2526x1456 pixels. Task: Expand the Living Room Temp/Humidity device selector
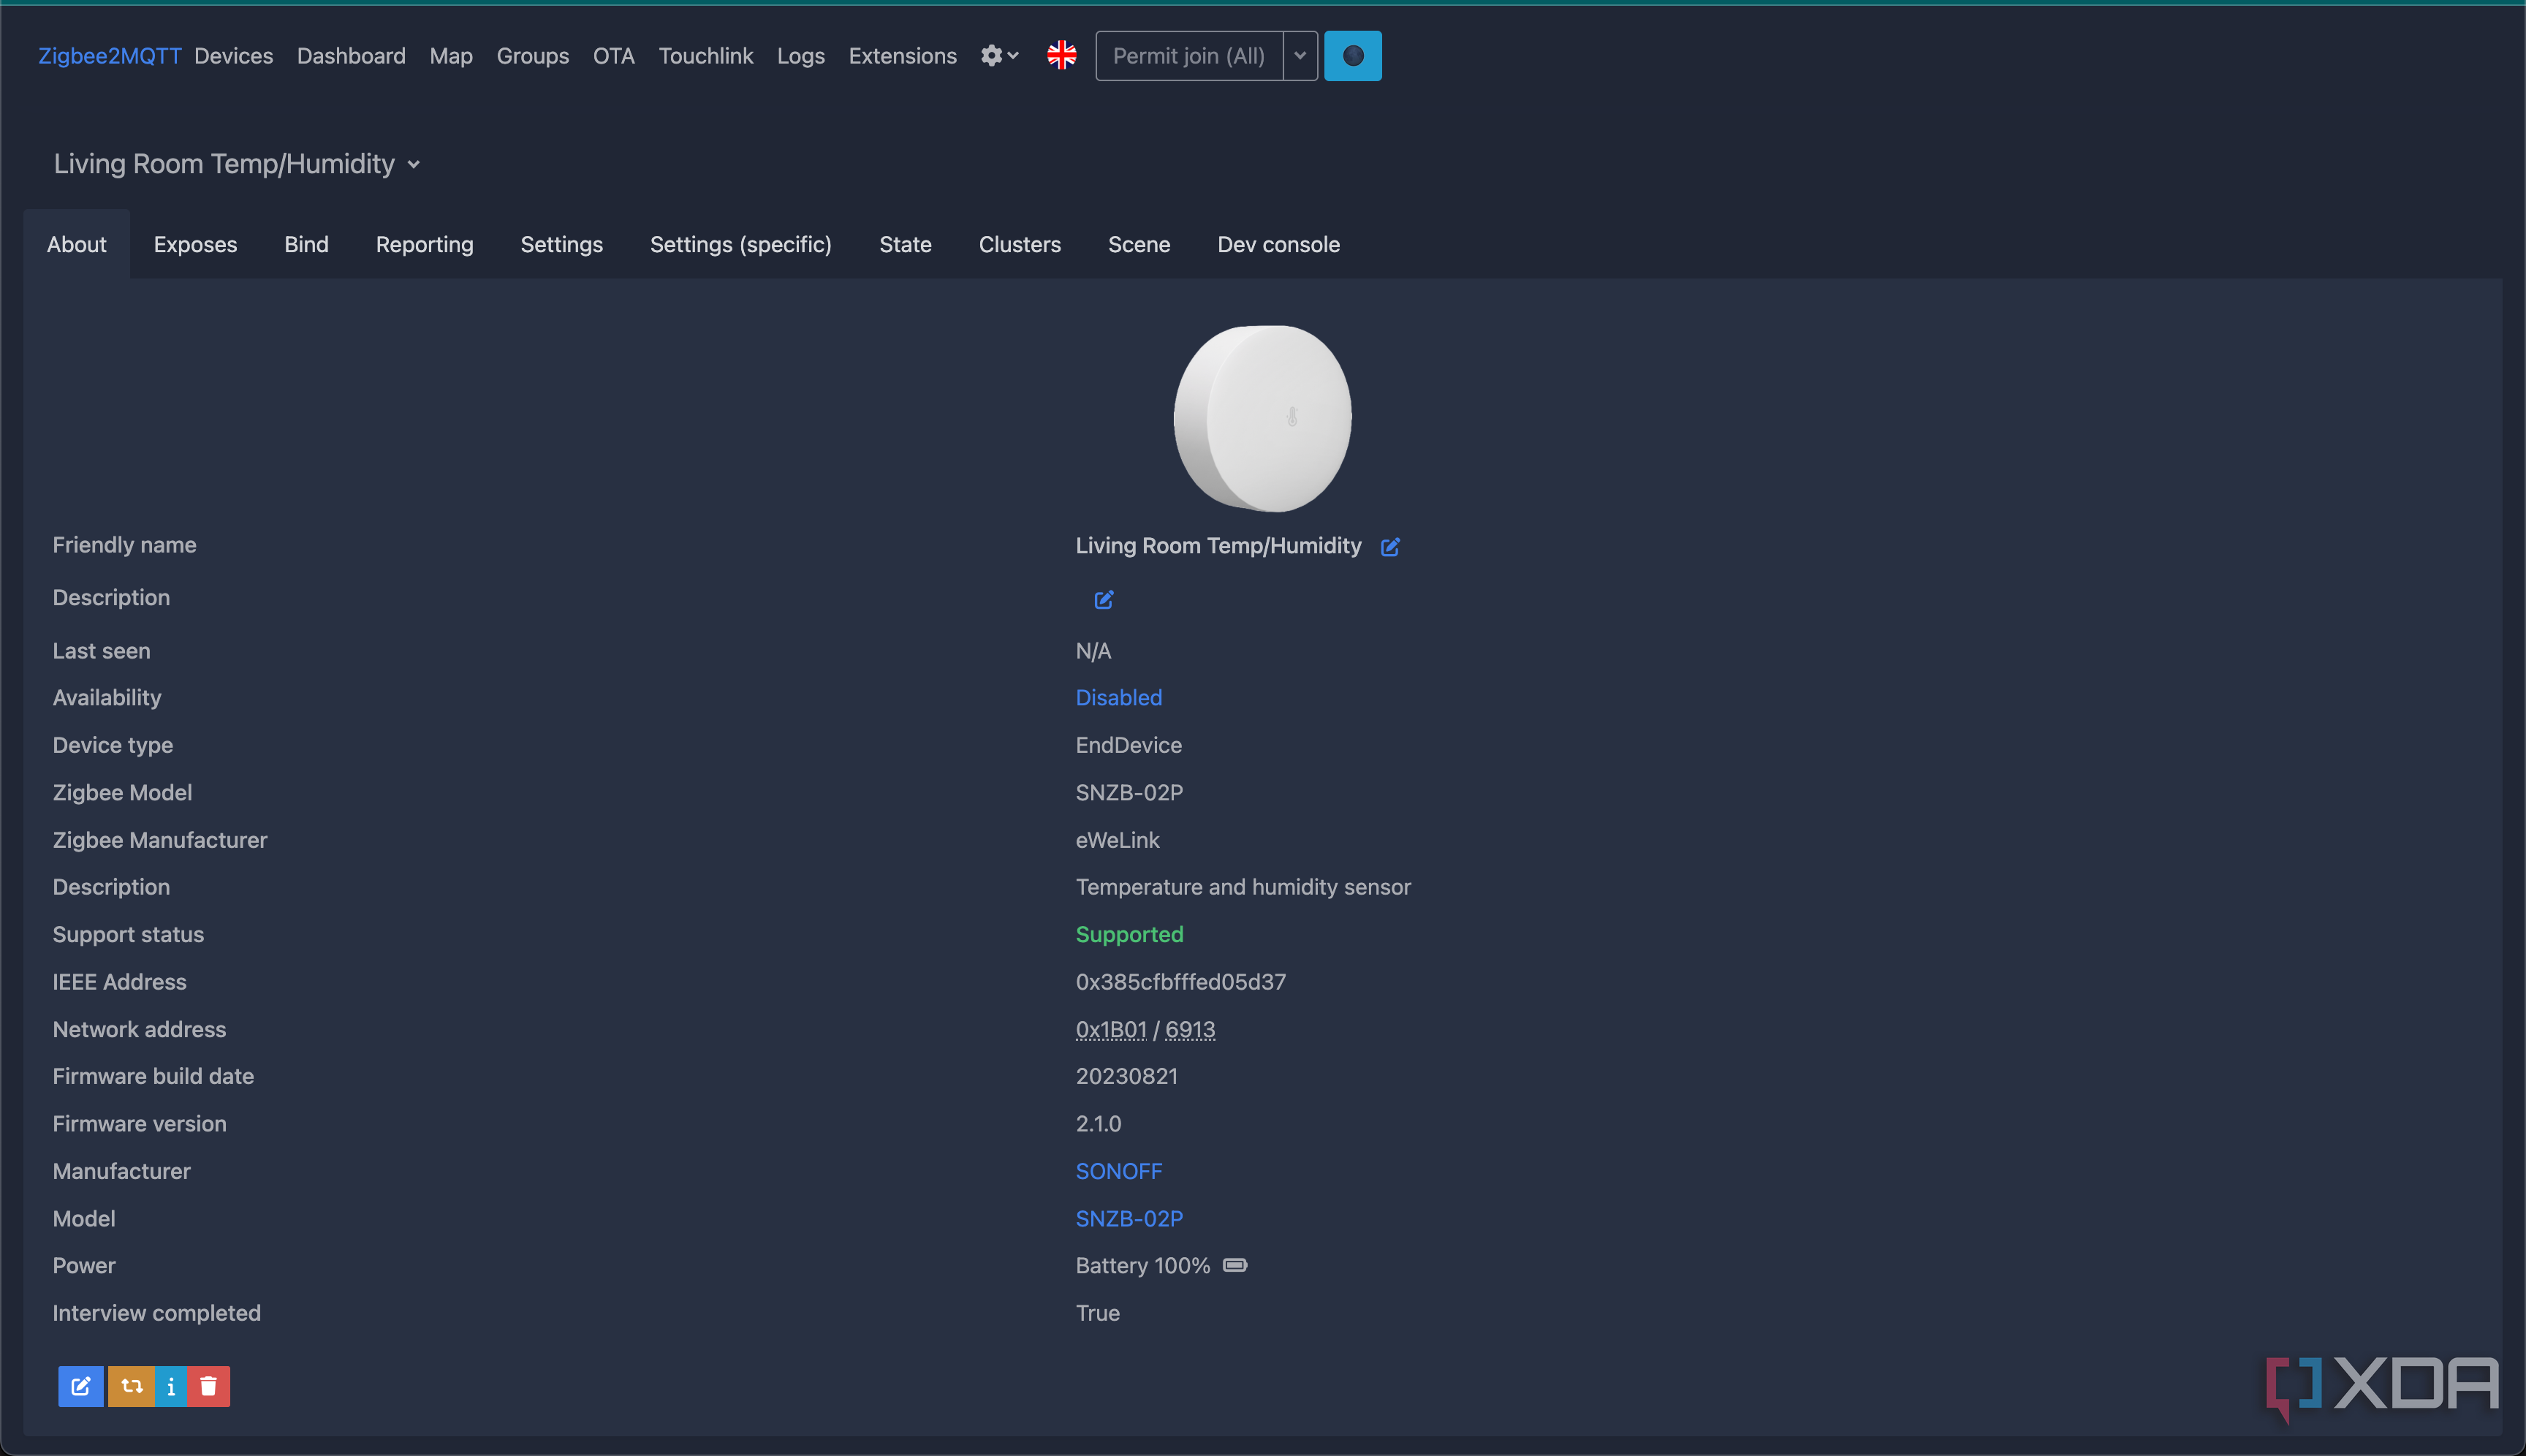(237, 164)
